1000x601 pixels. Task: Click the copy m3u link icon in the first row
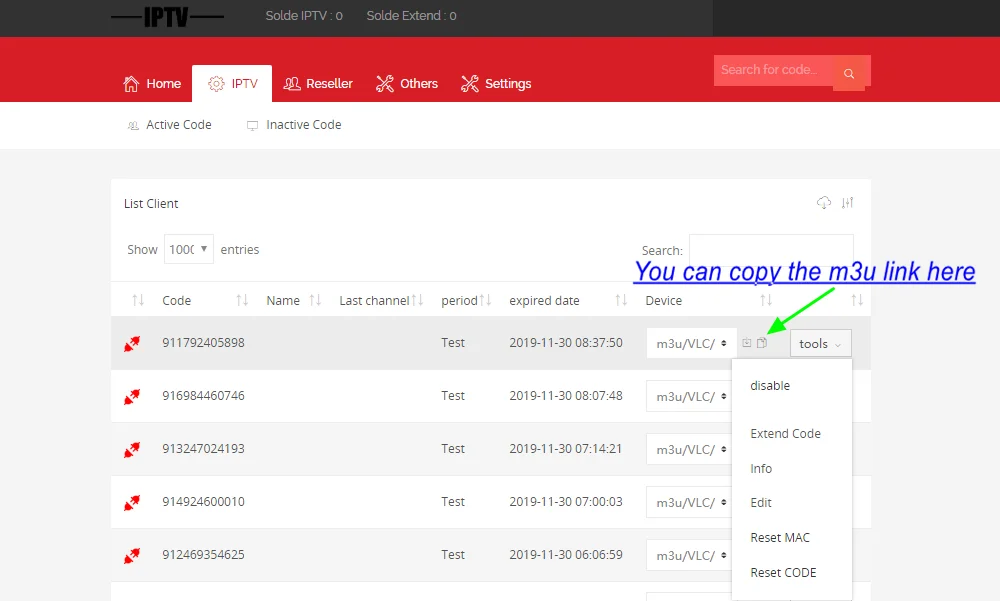pyautogui.click(x=762, y=343)
